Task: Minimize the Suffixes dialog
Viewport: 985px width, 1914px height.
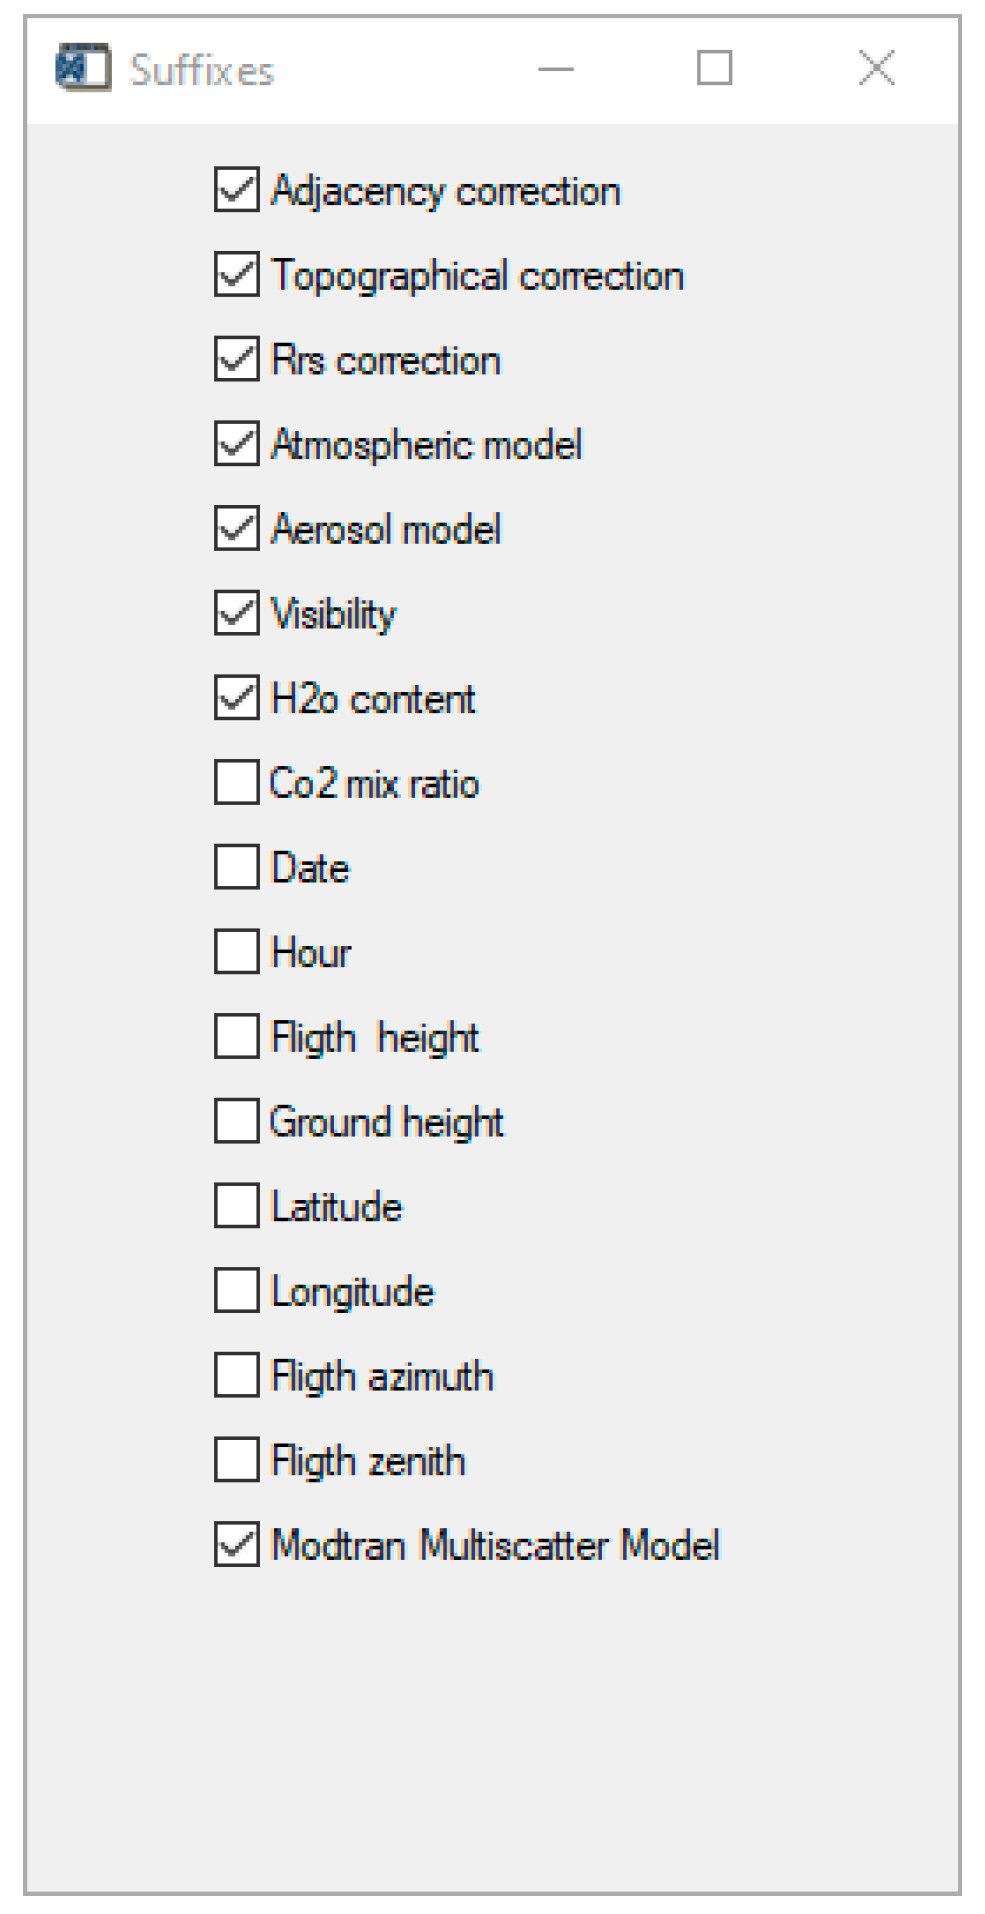Action: [556, 68]
